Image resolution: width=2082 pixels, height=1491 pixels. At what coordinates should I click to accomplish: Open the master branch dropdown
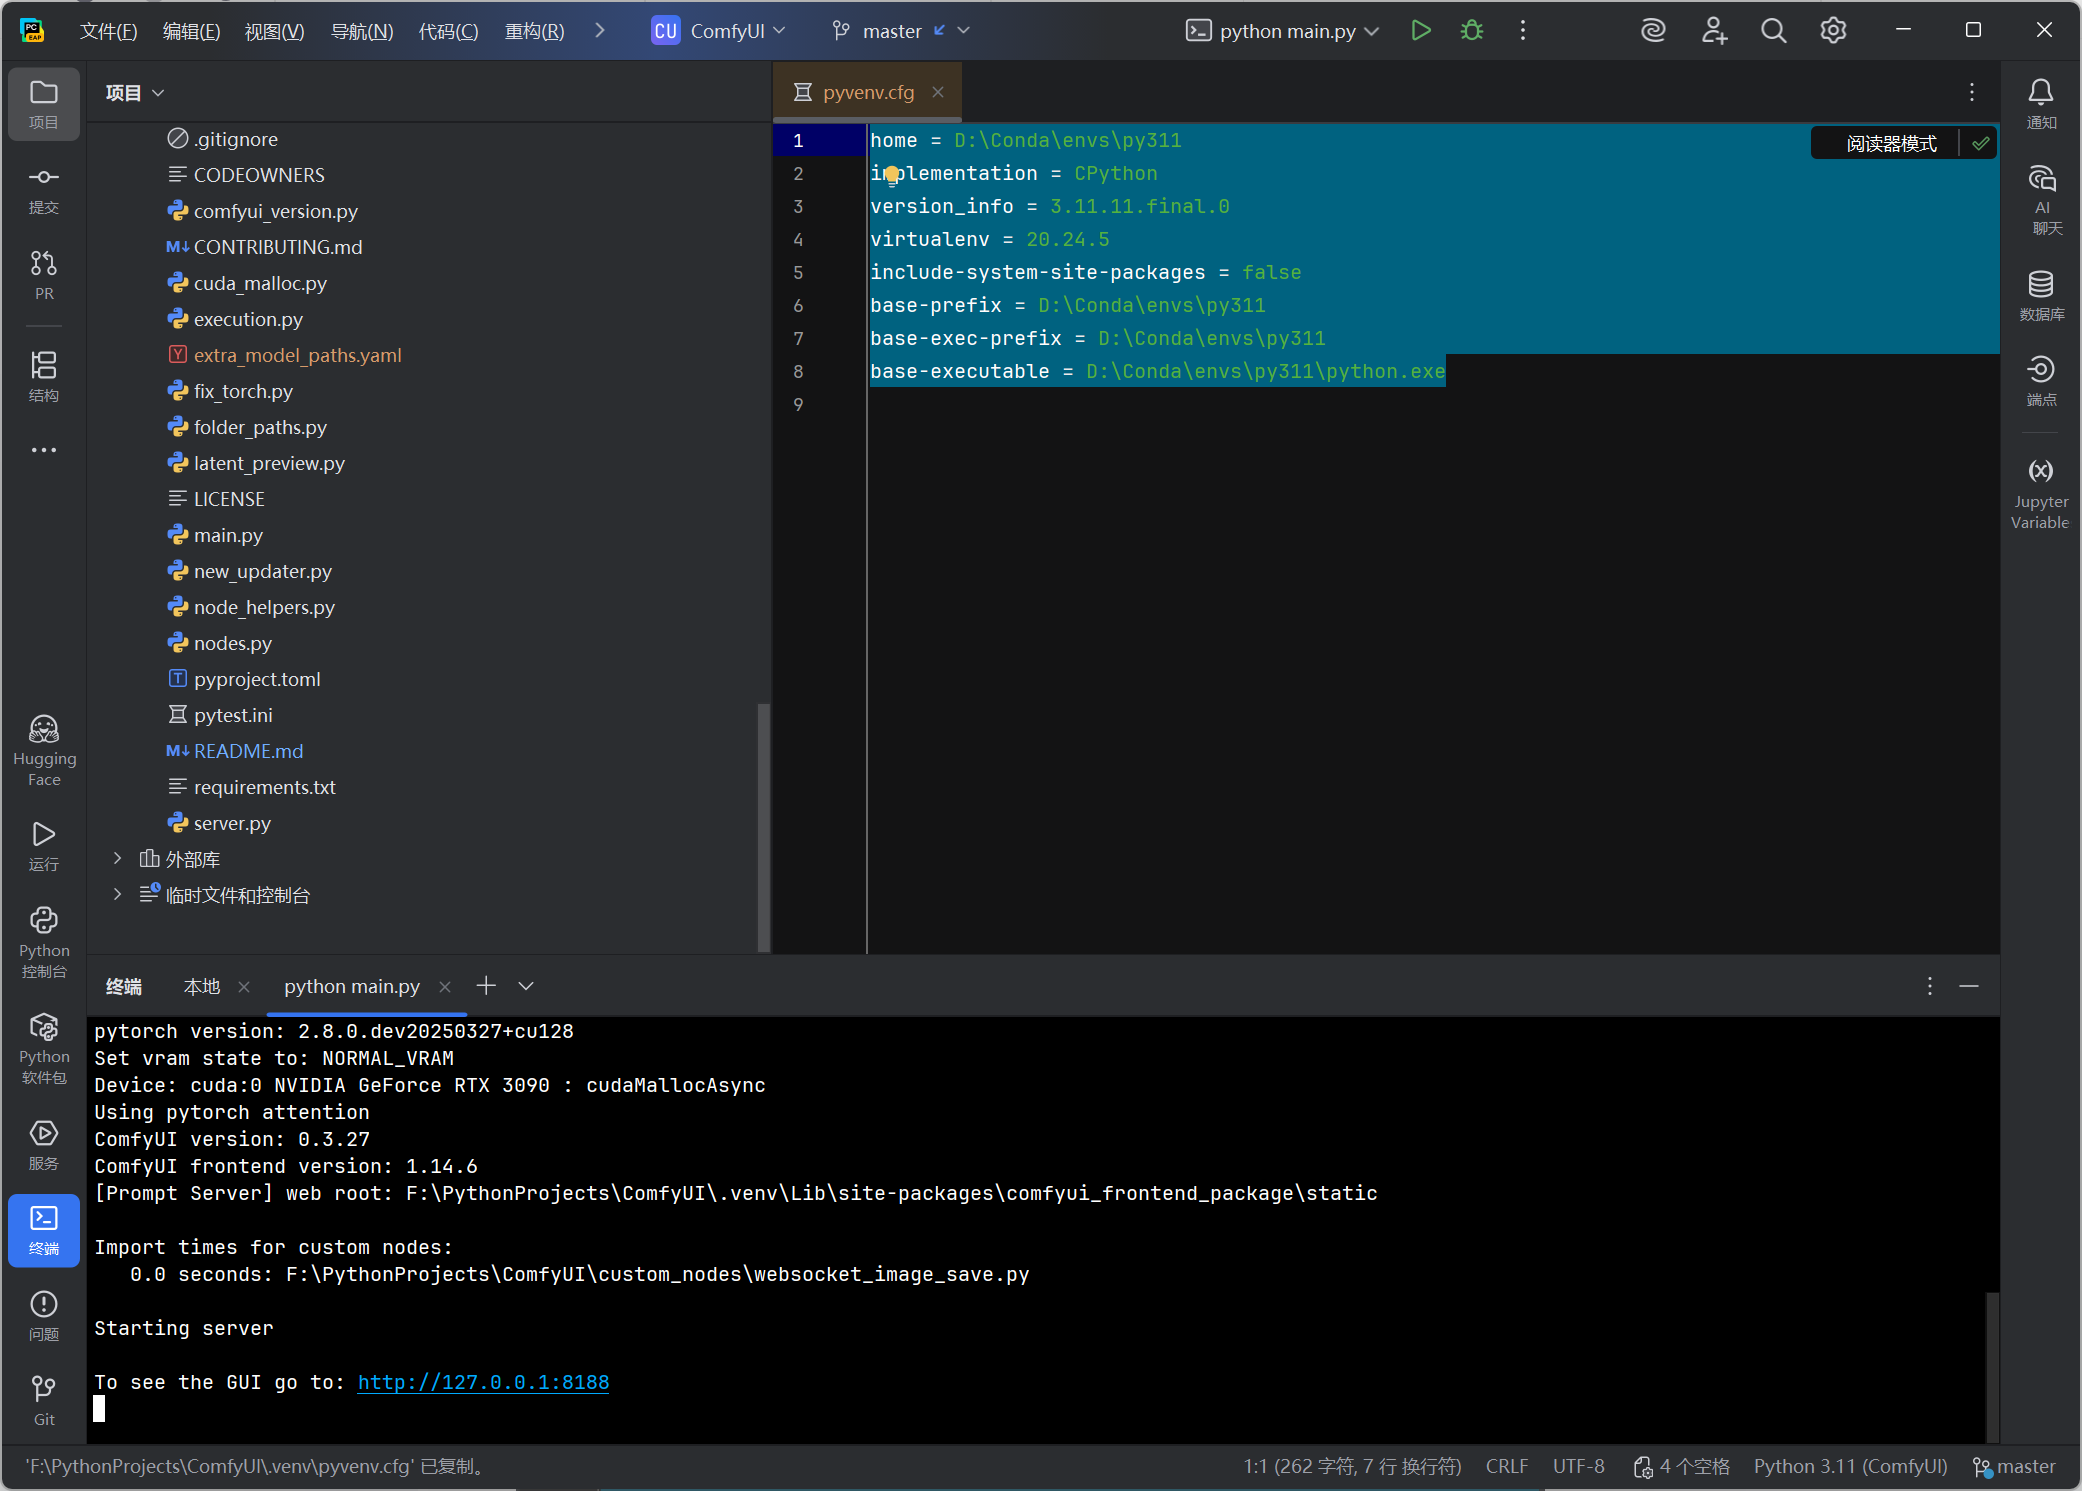click(x=900, y=31)
